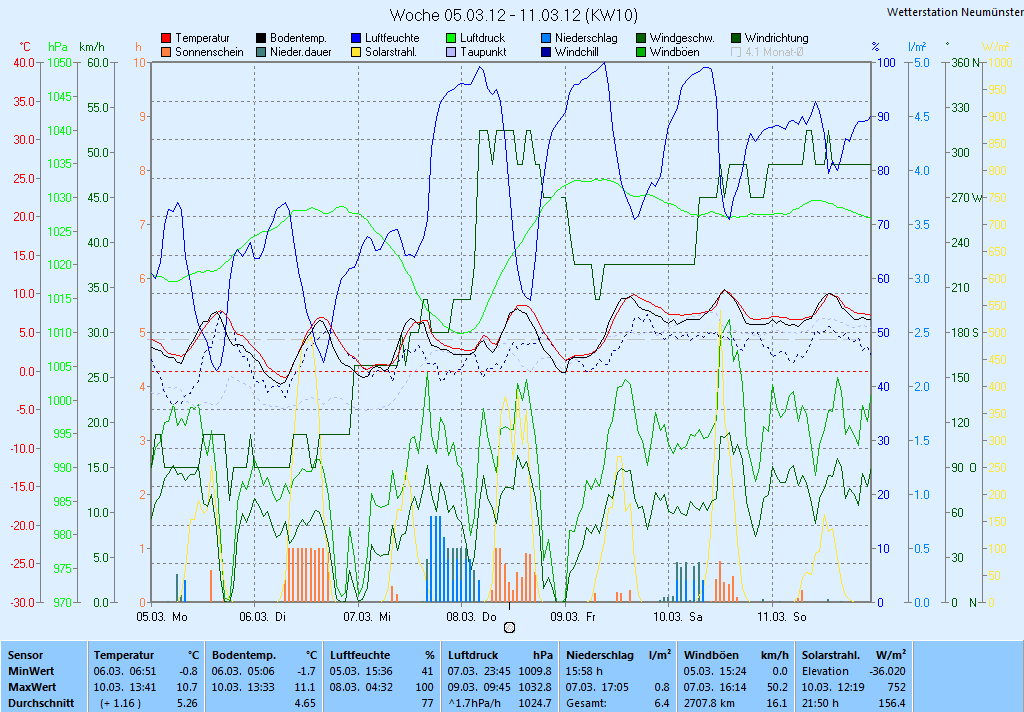Image resolution: width=1024 pixels, height=712 pixels.
Task: Click the Windböen column header in table
Action: [x=711, y=655]
